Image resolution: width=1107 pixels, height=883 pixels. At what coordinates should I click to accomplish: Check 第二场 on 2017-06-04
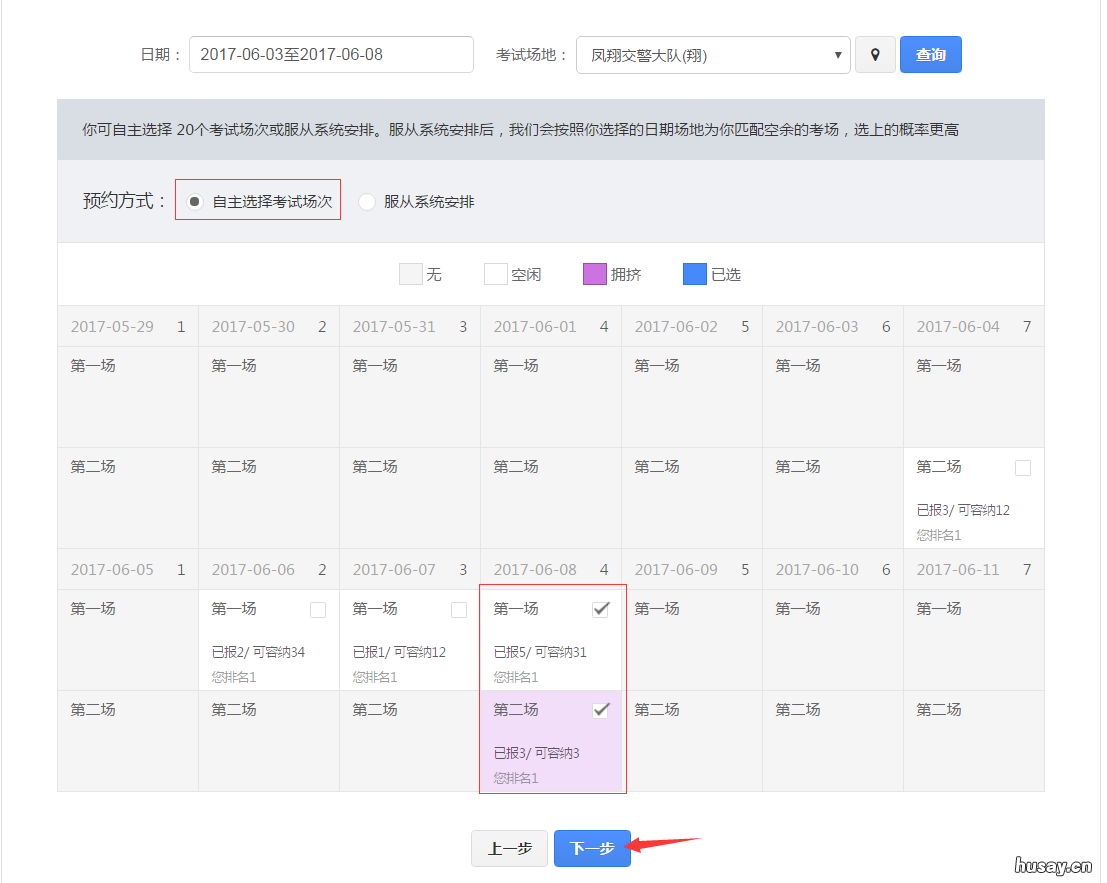1024,467
